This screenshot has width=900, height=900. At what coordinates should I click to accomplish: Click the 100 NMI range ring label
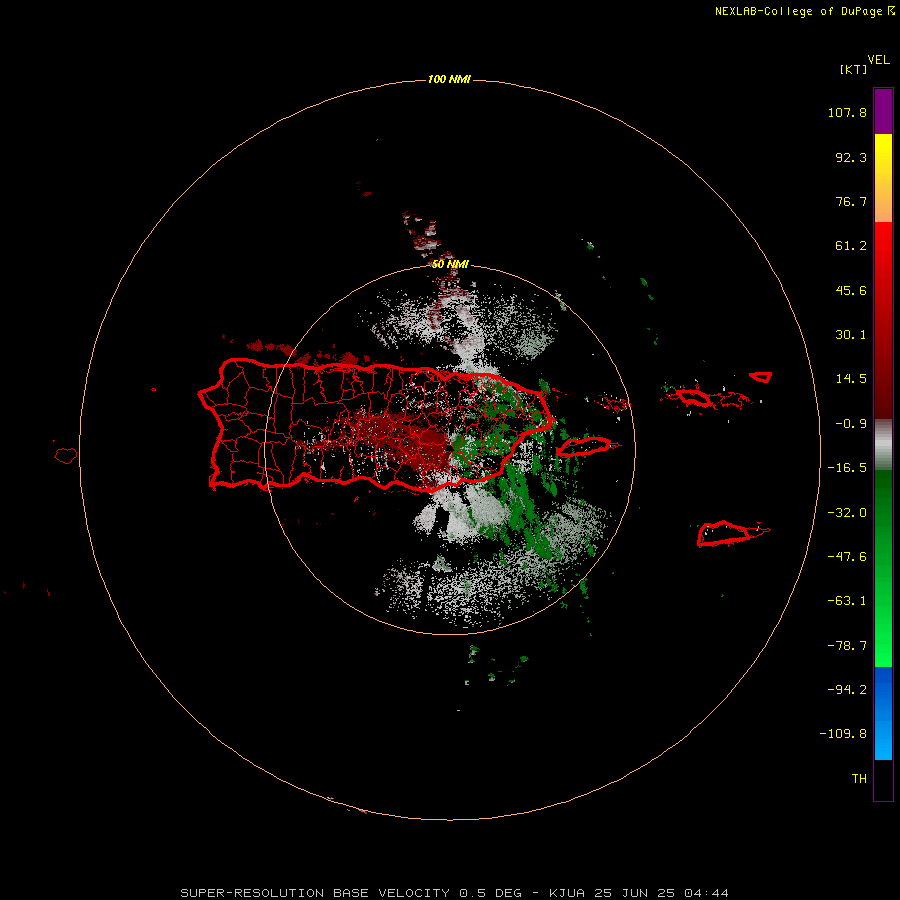point(449,79)
